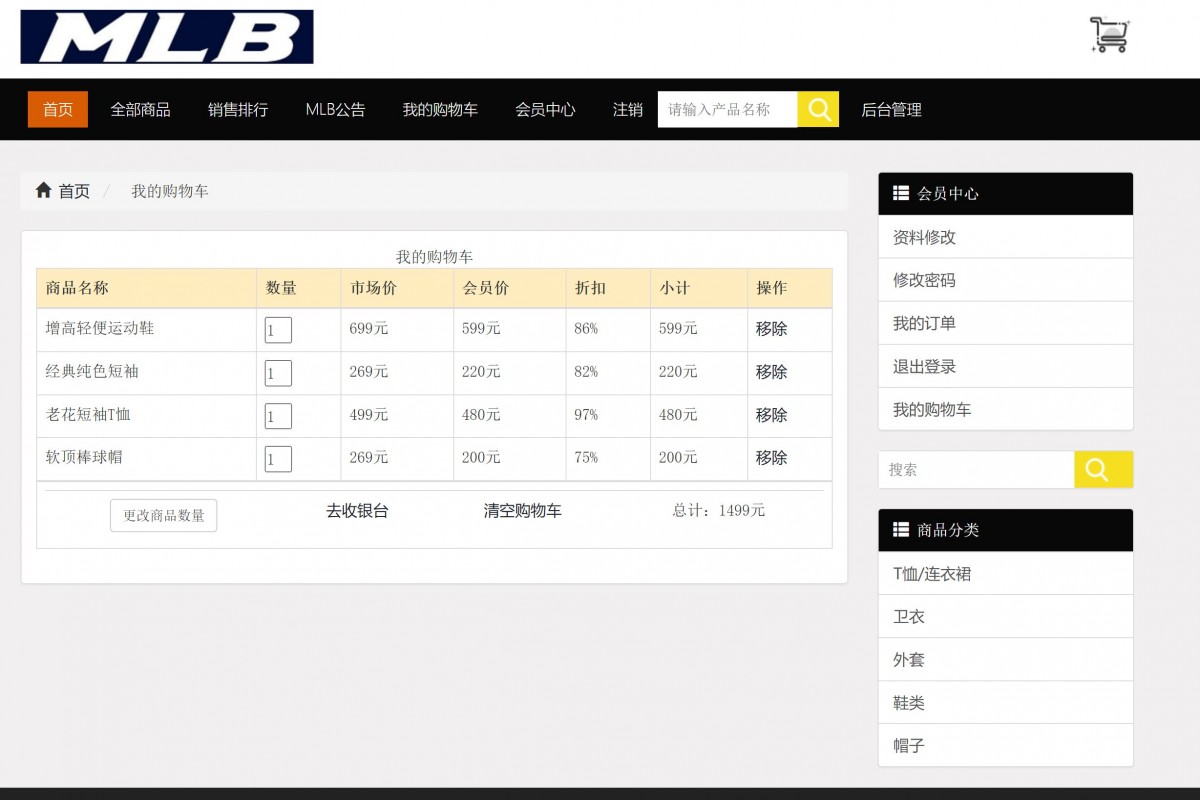Image resolution: width=1200 pixels, height=800 pixels.
Task: Open the shopping cart icon top right
Action: [1108, 35]
